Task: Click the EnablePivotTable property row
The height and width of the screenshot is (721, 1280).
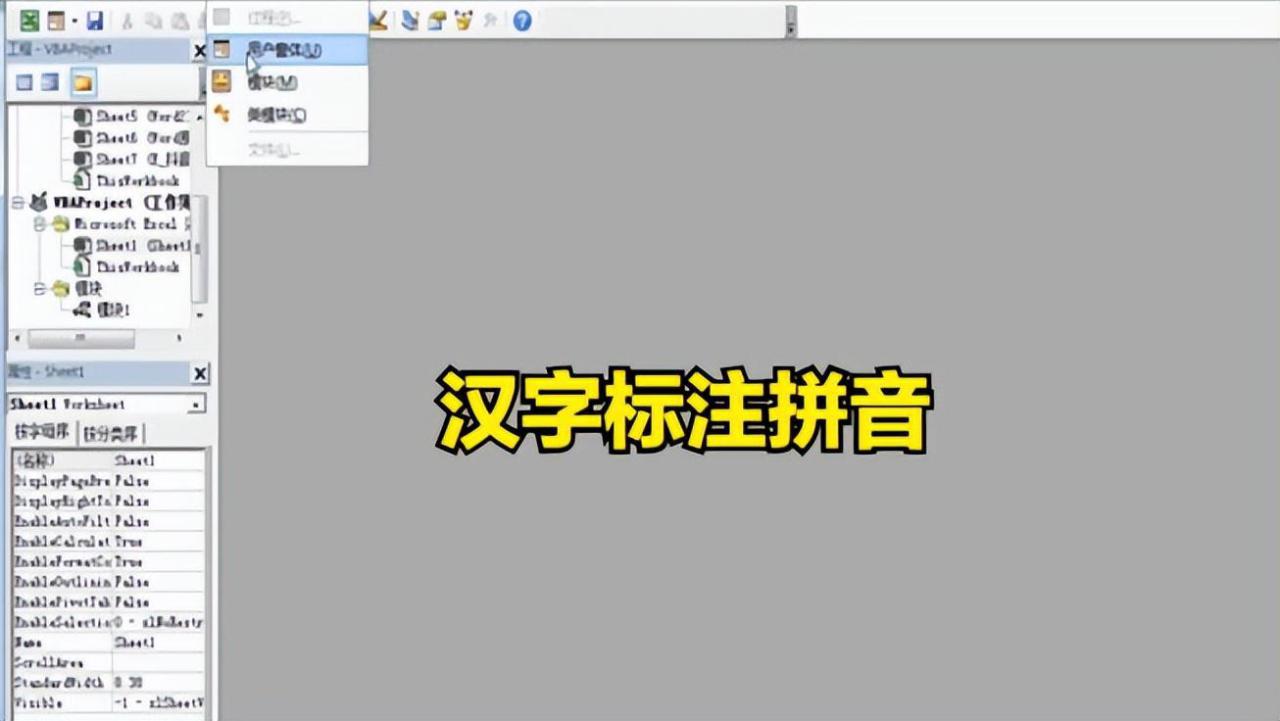Action: (x=108, y=602)
